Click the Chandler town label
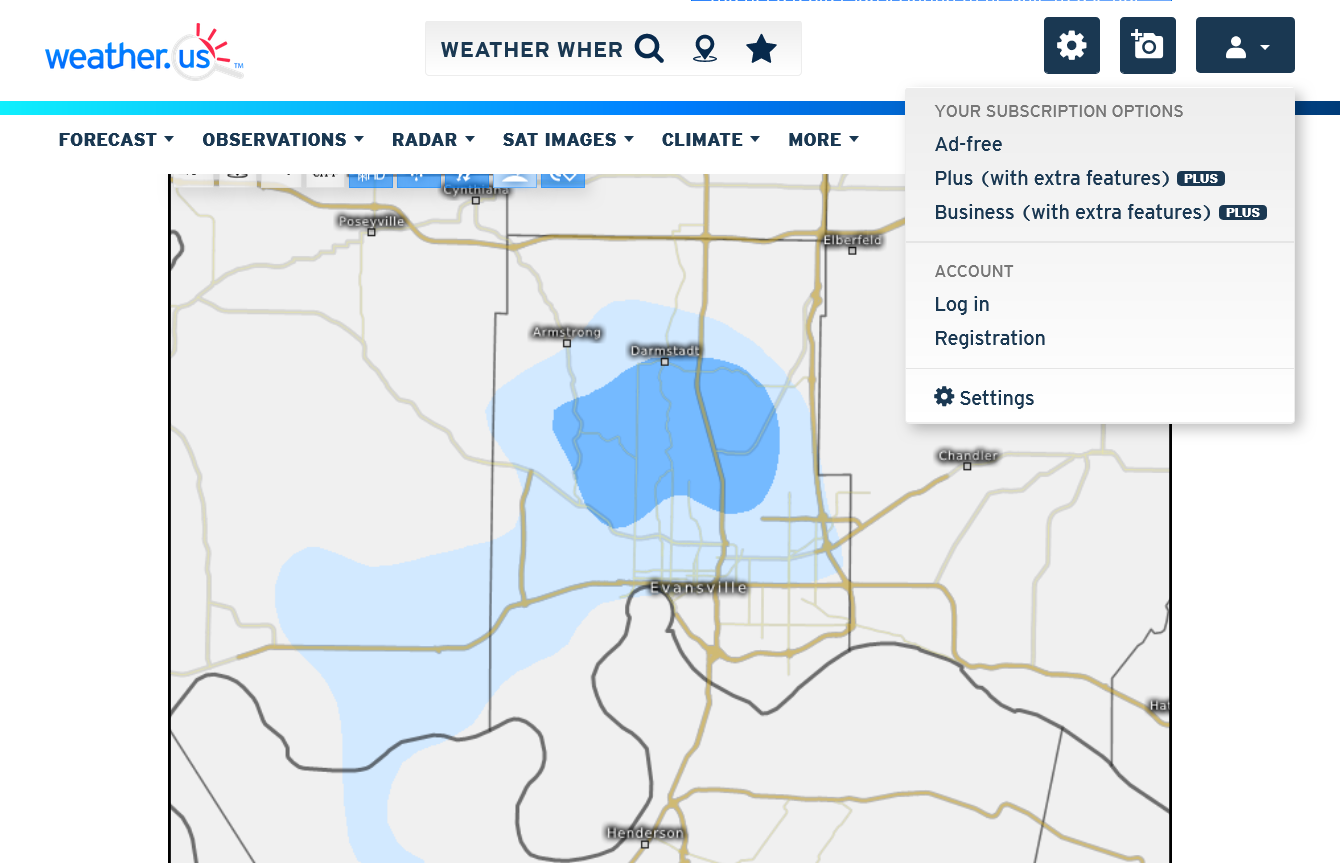This screenshot has height=863, width=1340. 968,455
